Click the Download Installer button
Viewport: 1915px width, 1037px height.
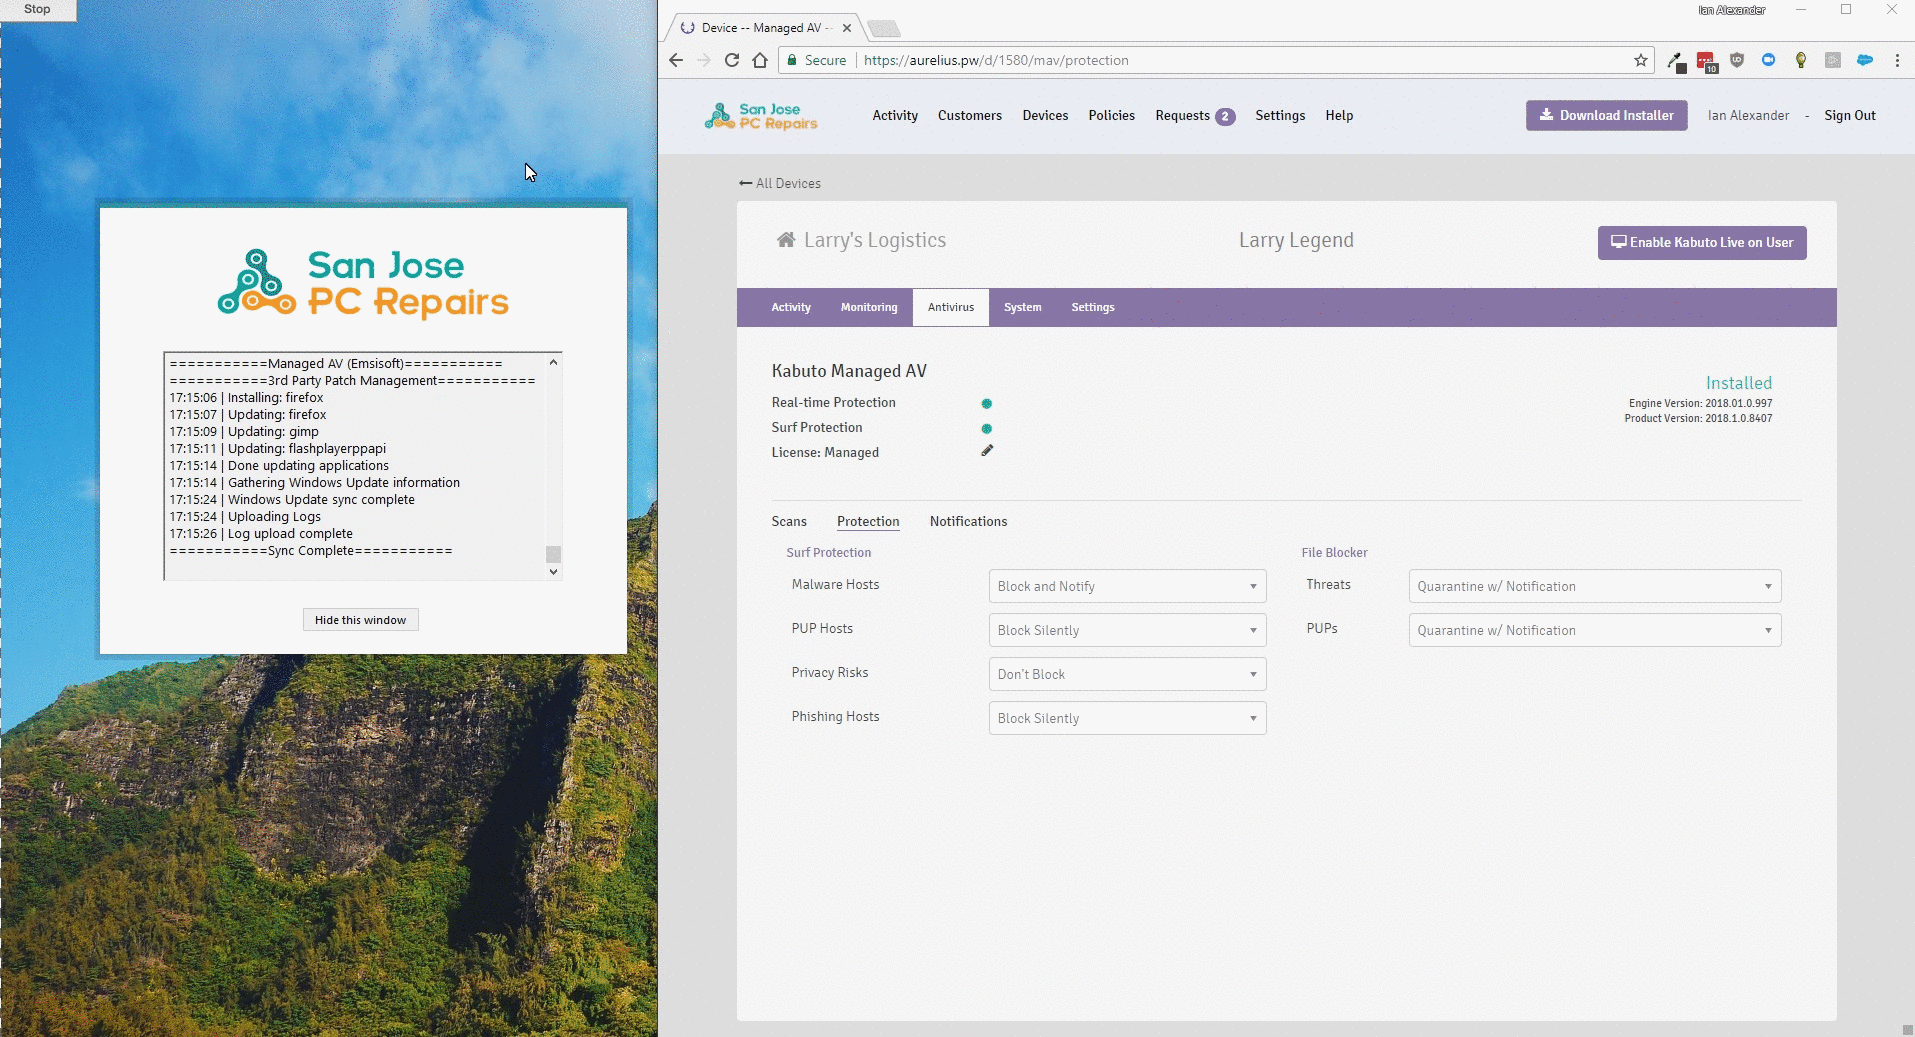(1606, 115)
